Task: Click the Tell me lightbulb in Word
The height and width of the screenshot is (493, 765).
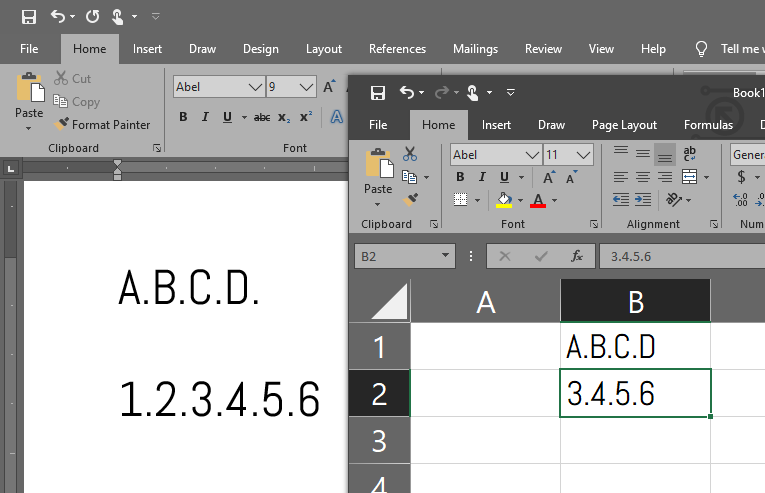Action: tap(701, 49)
